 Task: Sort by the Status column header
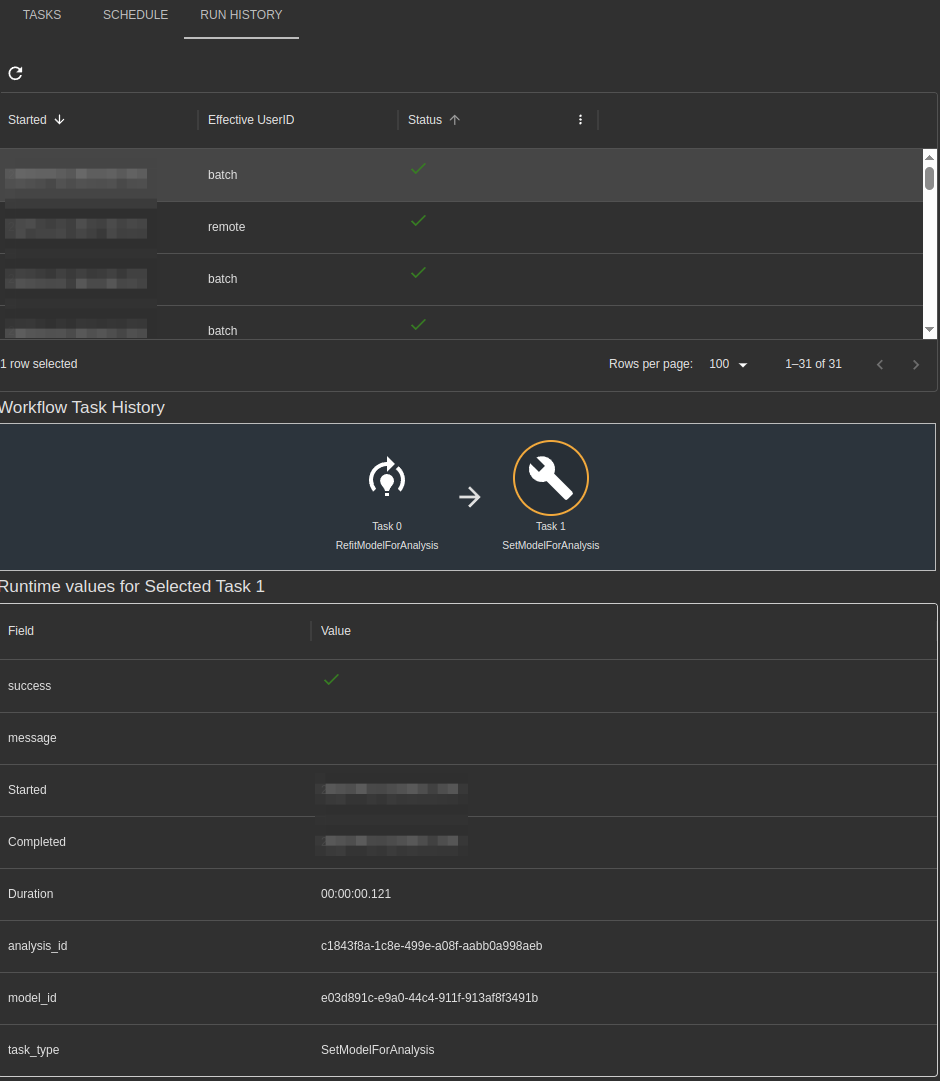(425, 120)
